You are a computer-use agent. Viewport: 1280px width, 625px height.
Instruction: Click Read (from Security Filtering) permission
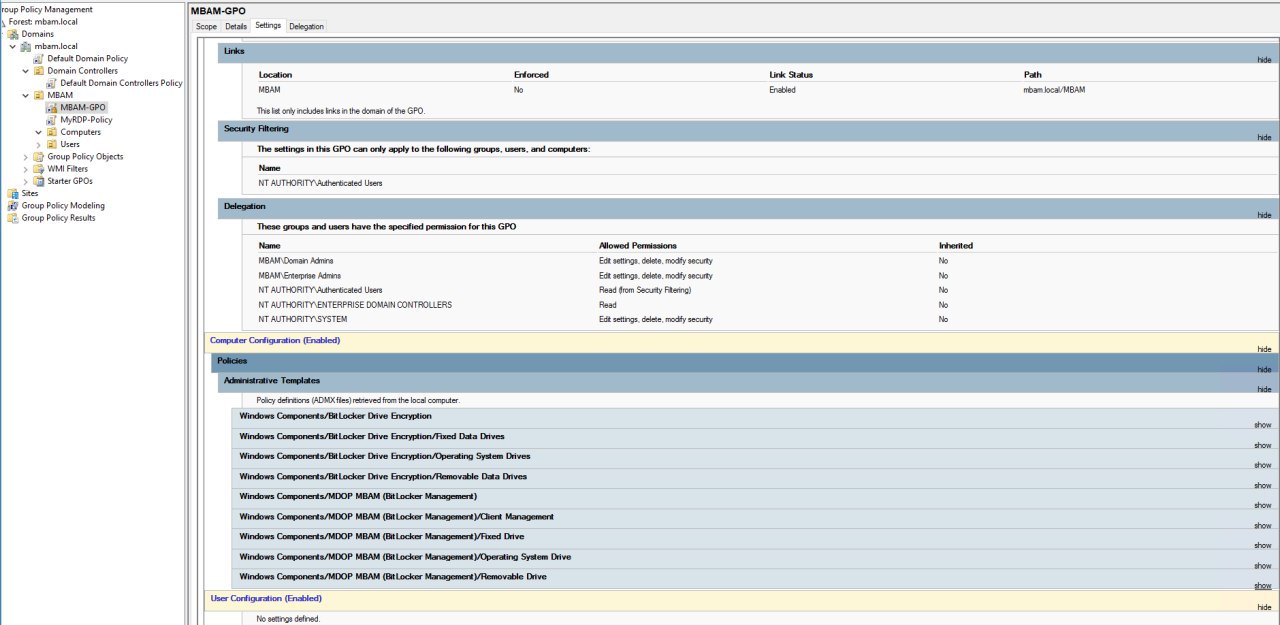tap(645, 290)
